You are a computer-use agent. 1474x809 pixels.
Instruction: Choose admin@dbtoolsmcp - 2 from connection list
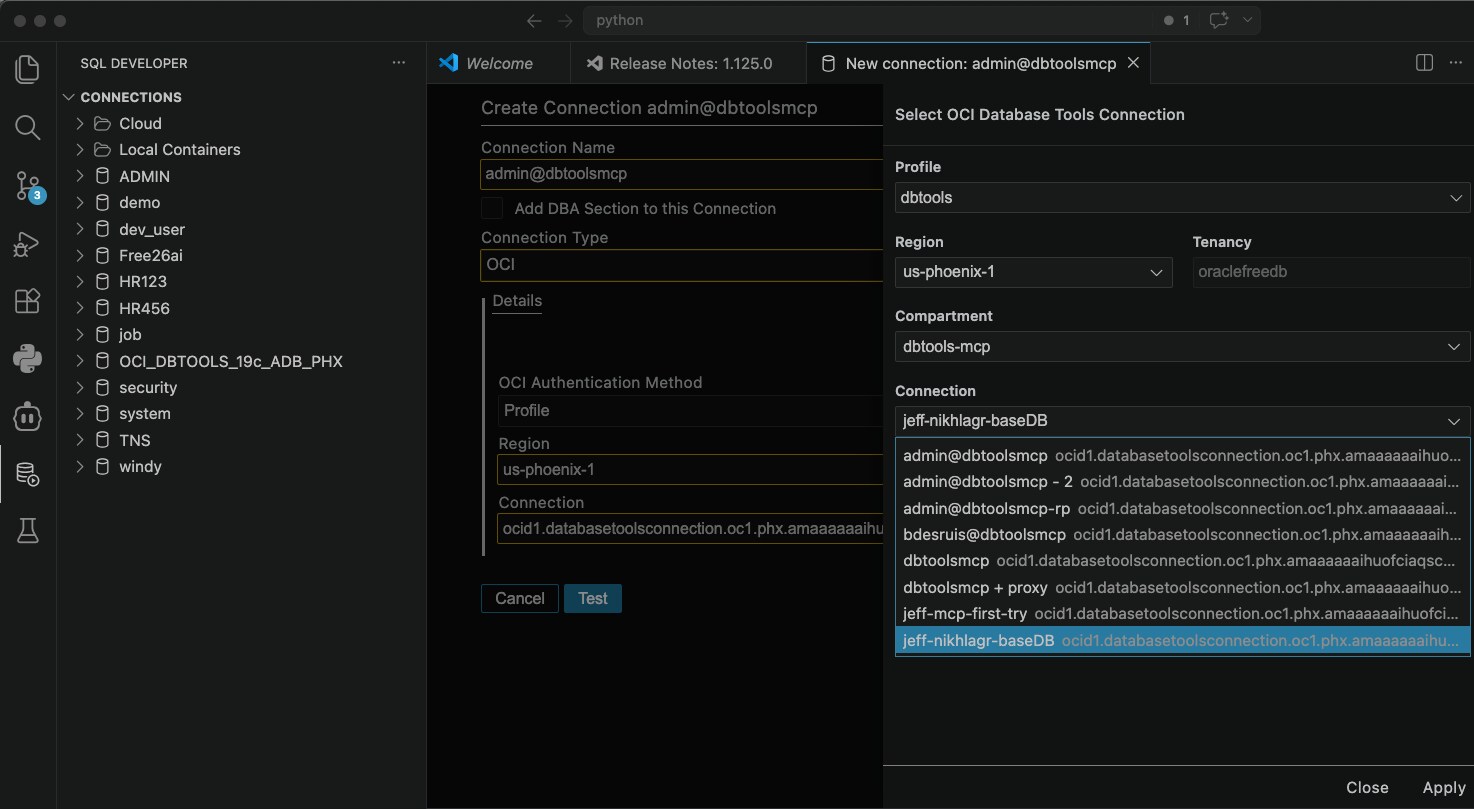[1182, 482]
